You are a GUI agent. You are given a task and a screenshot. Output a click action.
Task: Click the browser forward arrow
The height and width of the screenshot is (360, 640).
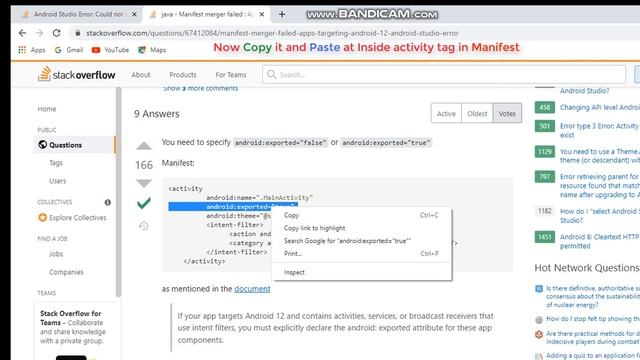pyautogui.click(x=39, y=33)
